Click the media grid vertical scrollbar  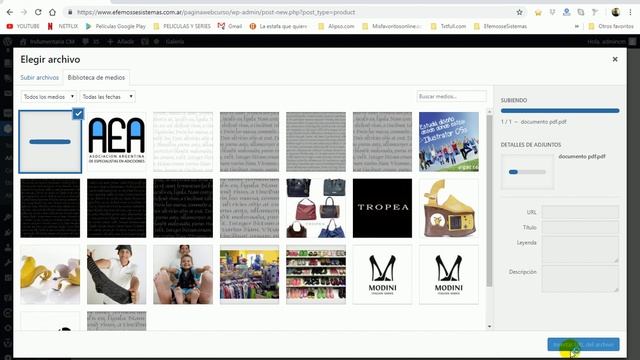tap(489, 201)
